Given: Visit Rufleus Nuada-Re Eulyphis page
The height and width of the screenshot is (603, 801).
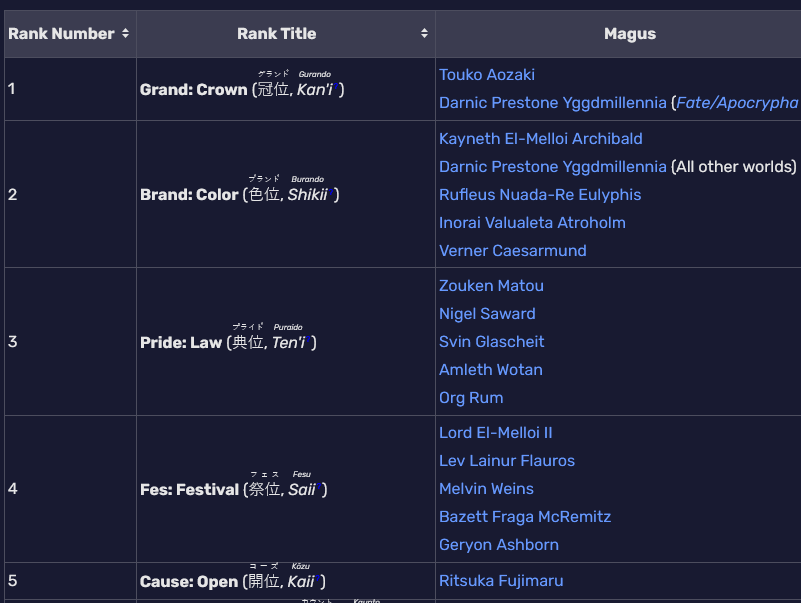Looking at the screenshot, I should click(540, 195).
